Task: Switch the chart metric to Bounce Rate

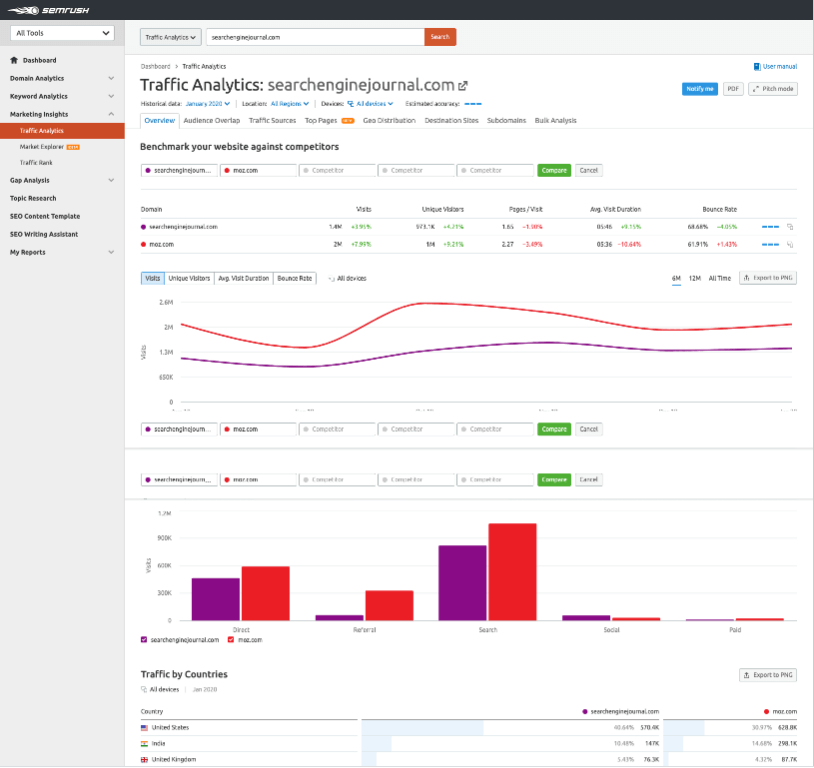Action: [x=294, y=278]
